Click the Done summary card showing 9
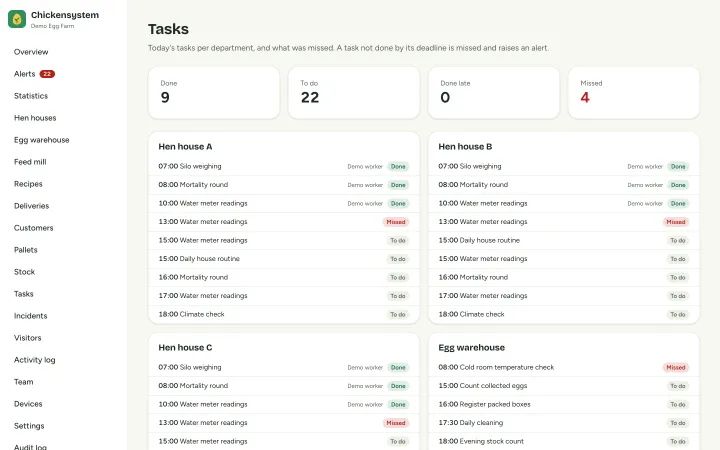The height and width of the screenshot is (450, 720). [214, 93]
